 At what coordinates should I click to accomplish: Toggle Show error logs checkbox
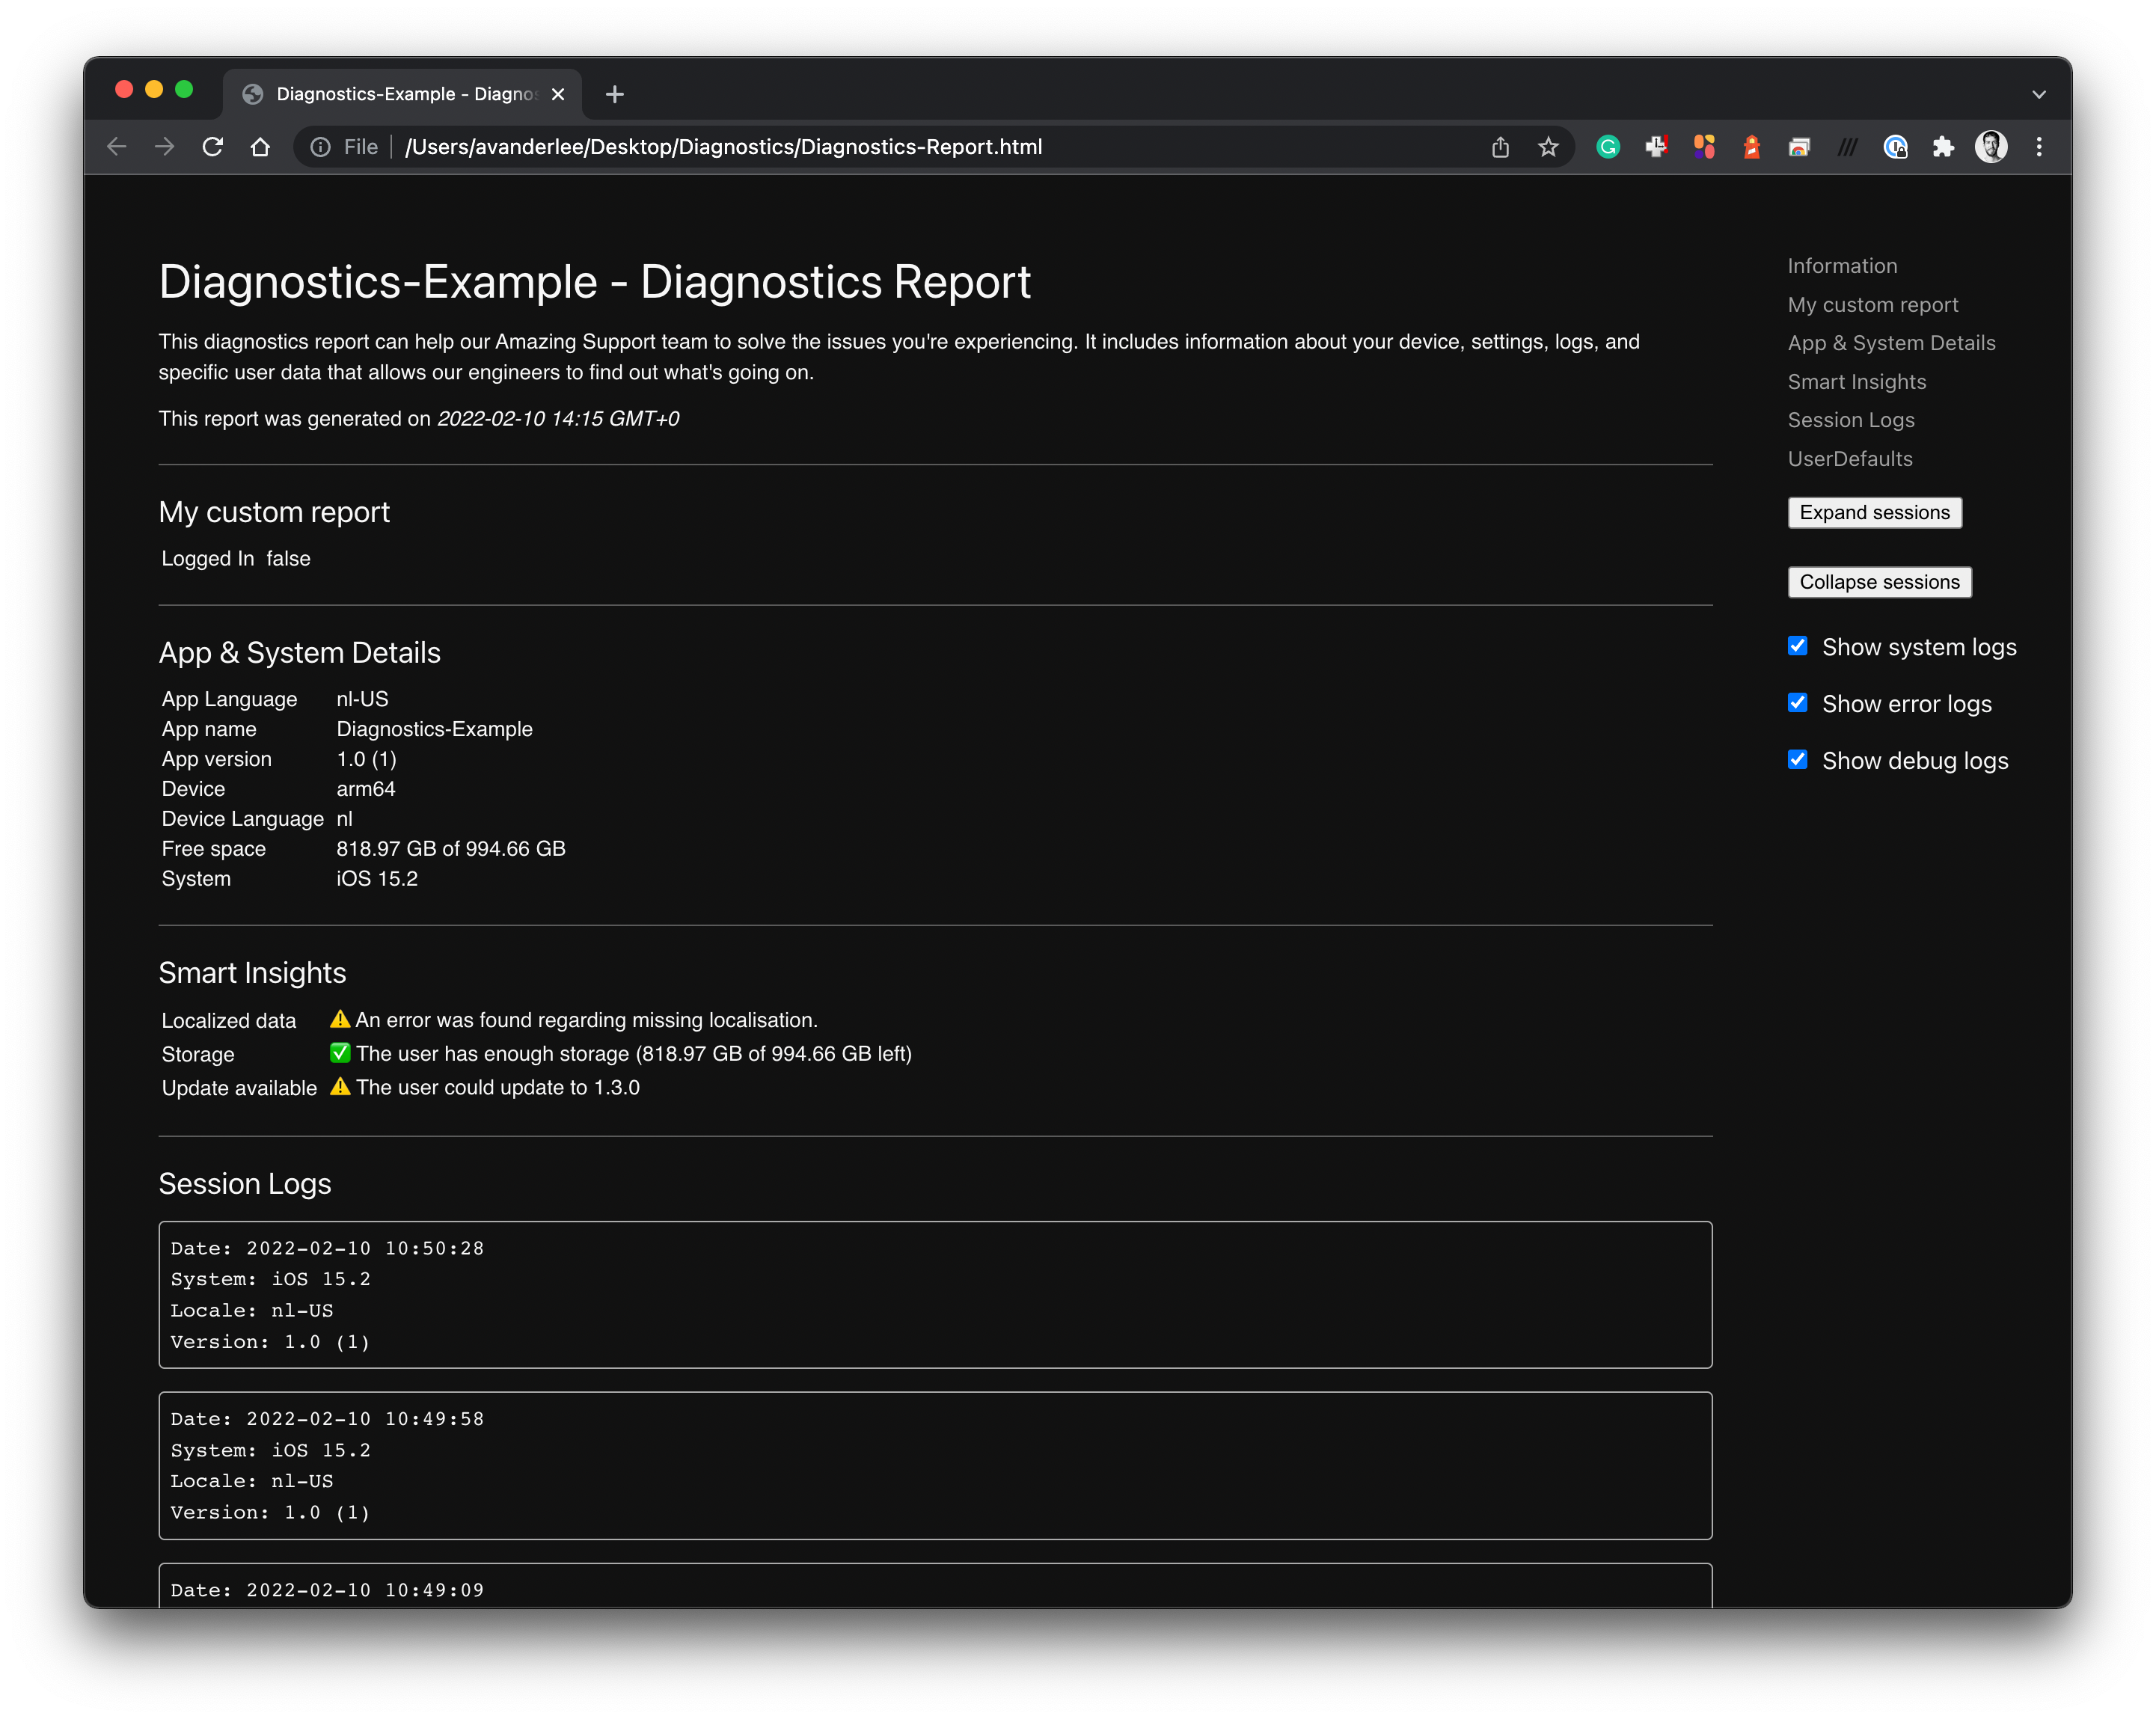[1797, 703]
